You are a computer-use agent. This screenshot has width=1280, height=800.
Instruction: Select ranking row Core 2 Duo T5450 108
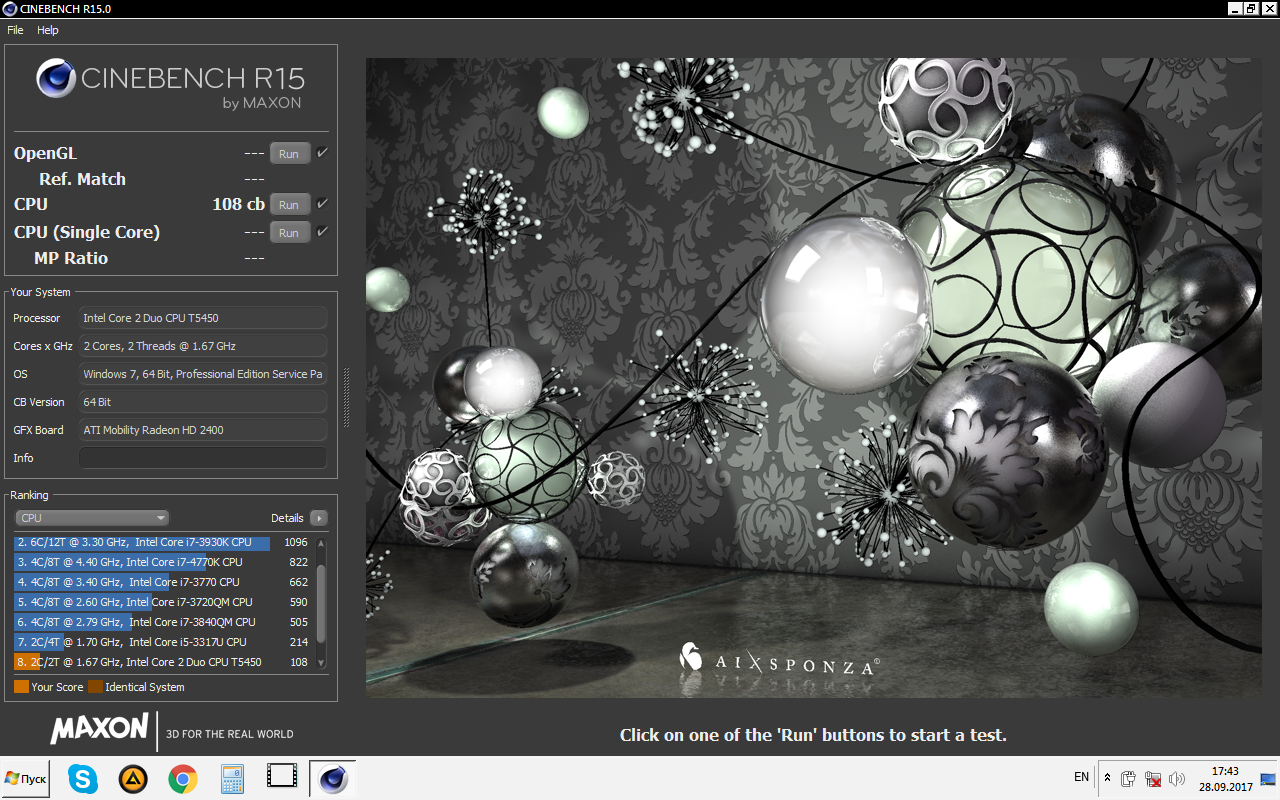pyautogui.click(x=163, y=662)
